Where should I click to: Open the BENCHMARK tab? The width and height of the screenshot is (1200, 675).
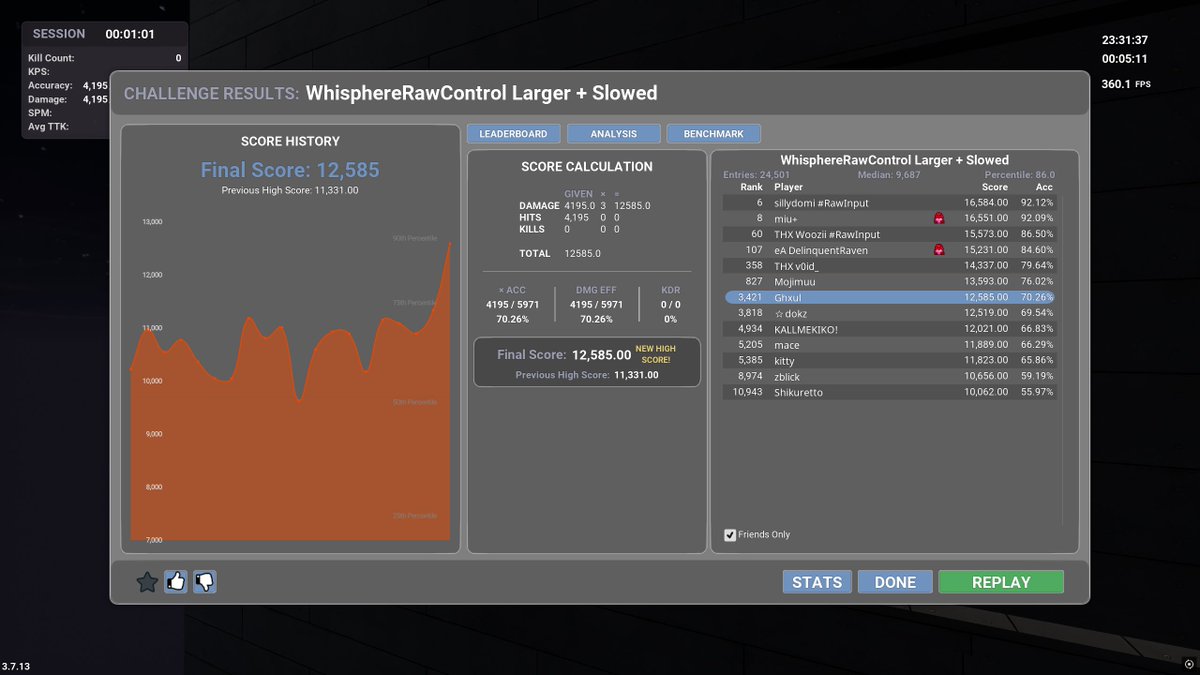714,133
